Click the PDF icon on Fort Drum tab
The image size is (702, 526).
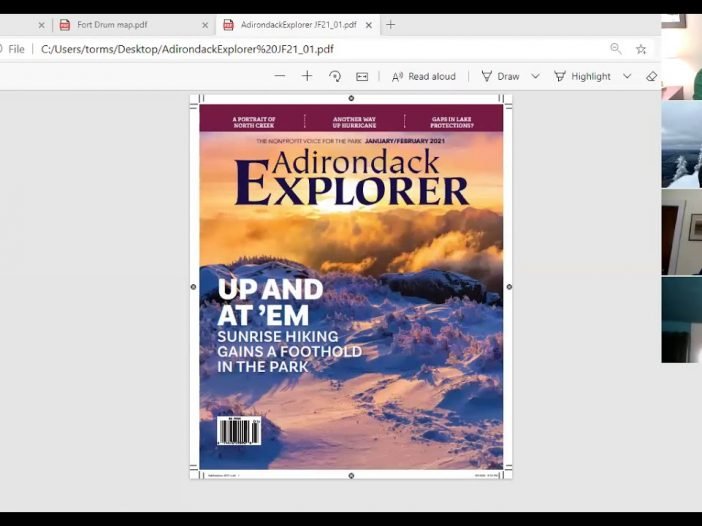(x=65, y=25)
